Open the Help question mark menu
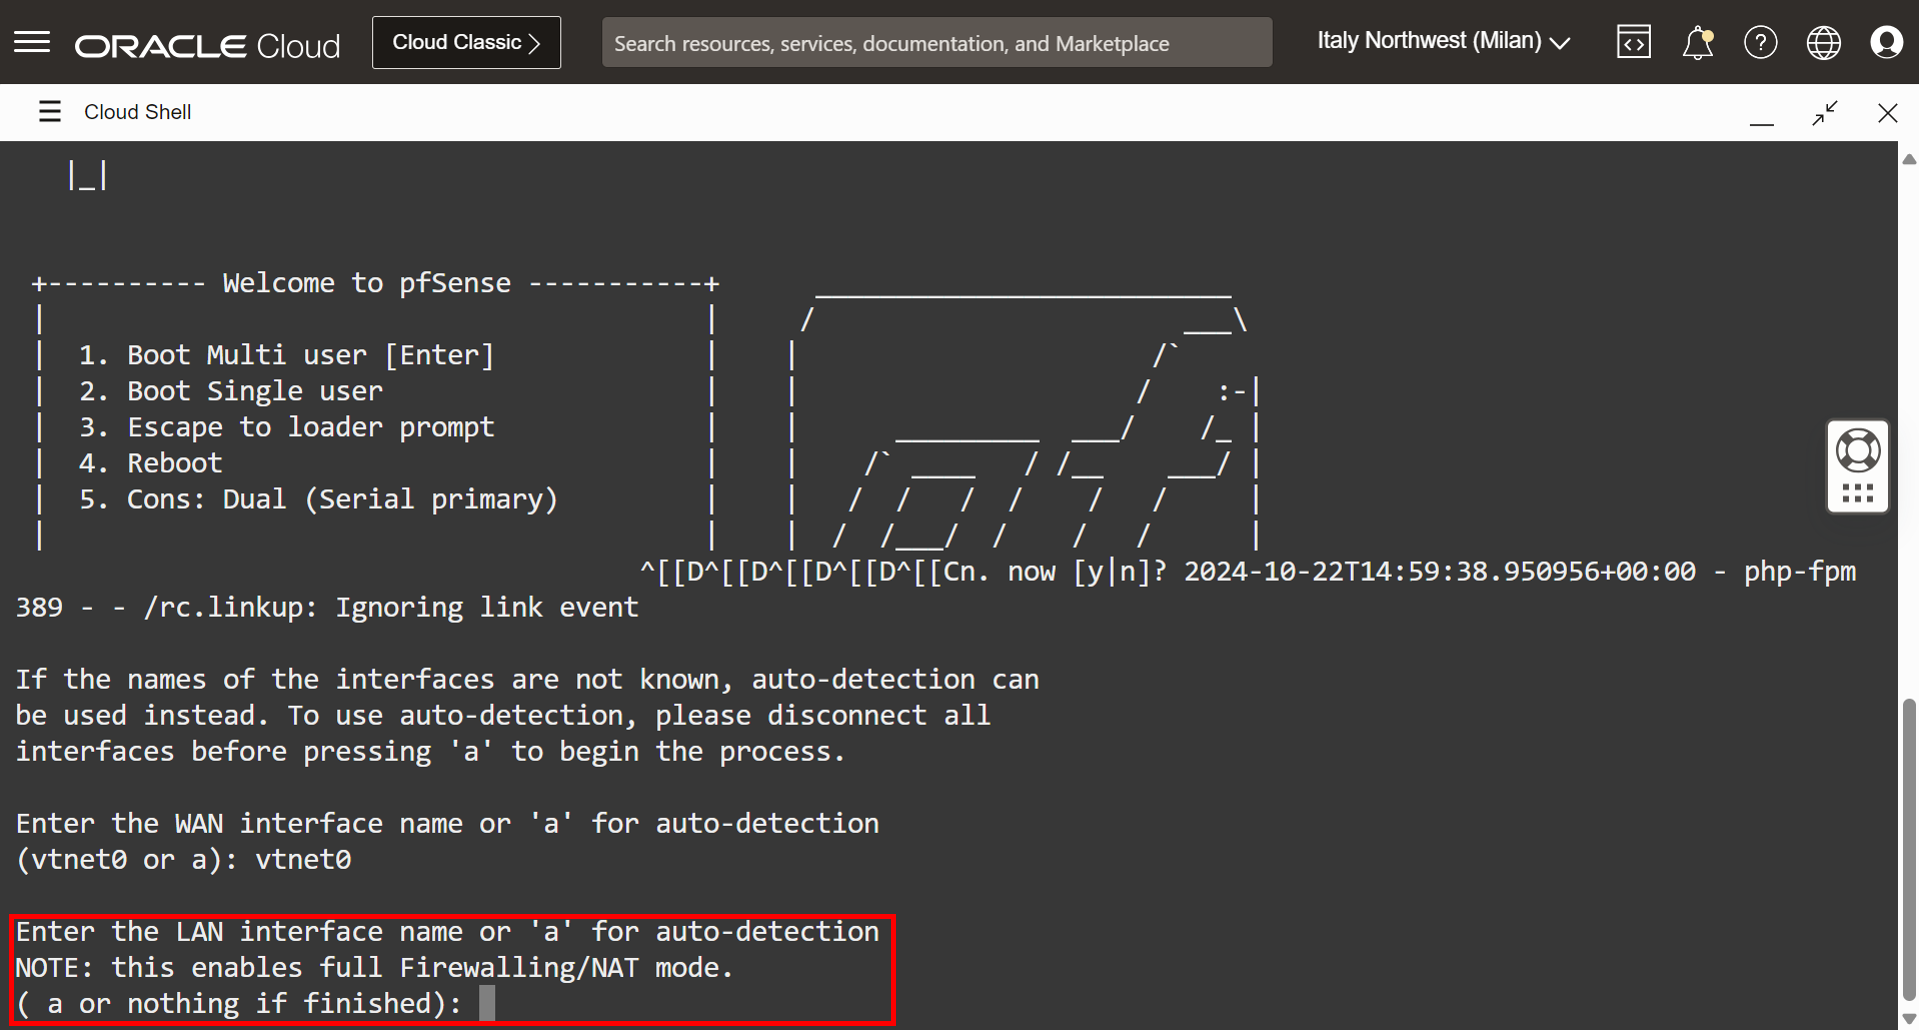This screenshot has height=1030, width=1919. tap(1761, 42)
